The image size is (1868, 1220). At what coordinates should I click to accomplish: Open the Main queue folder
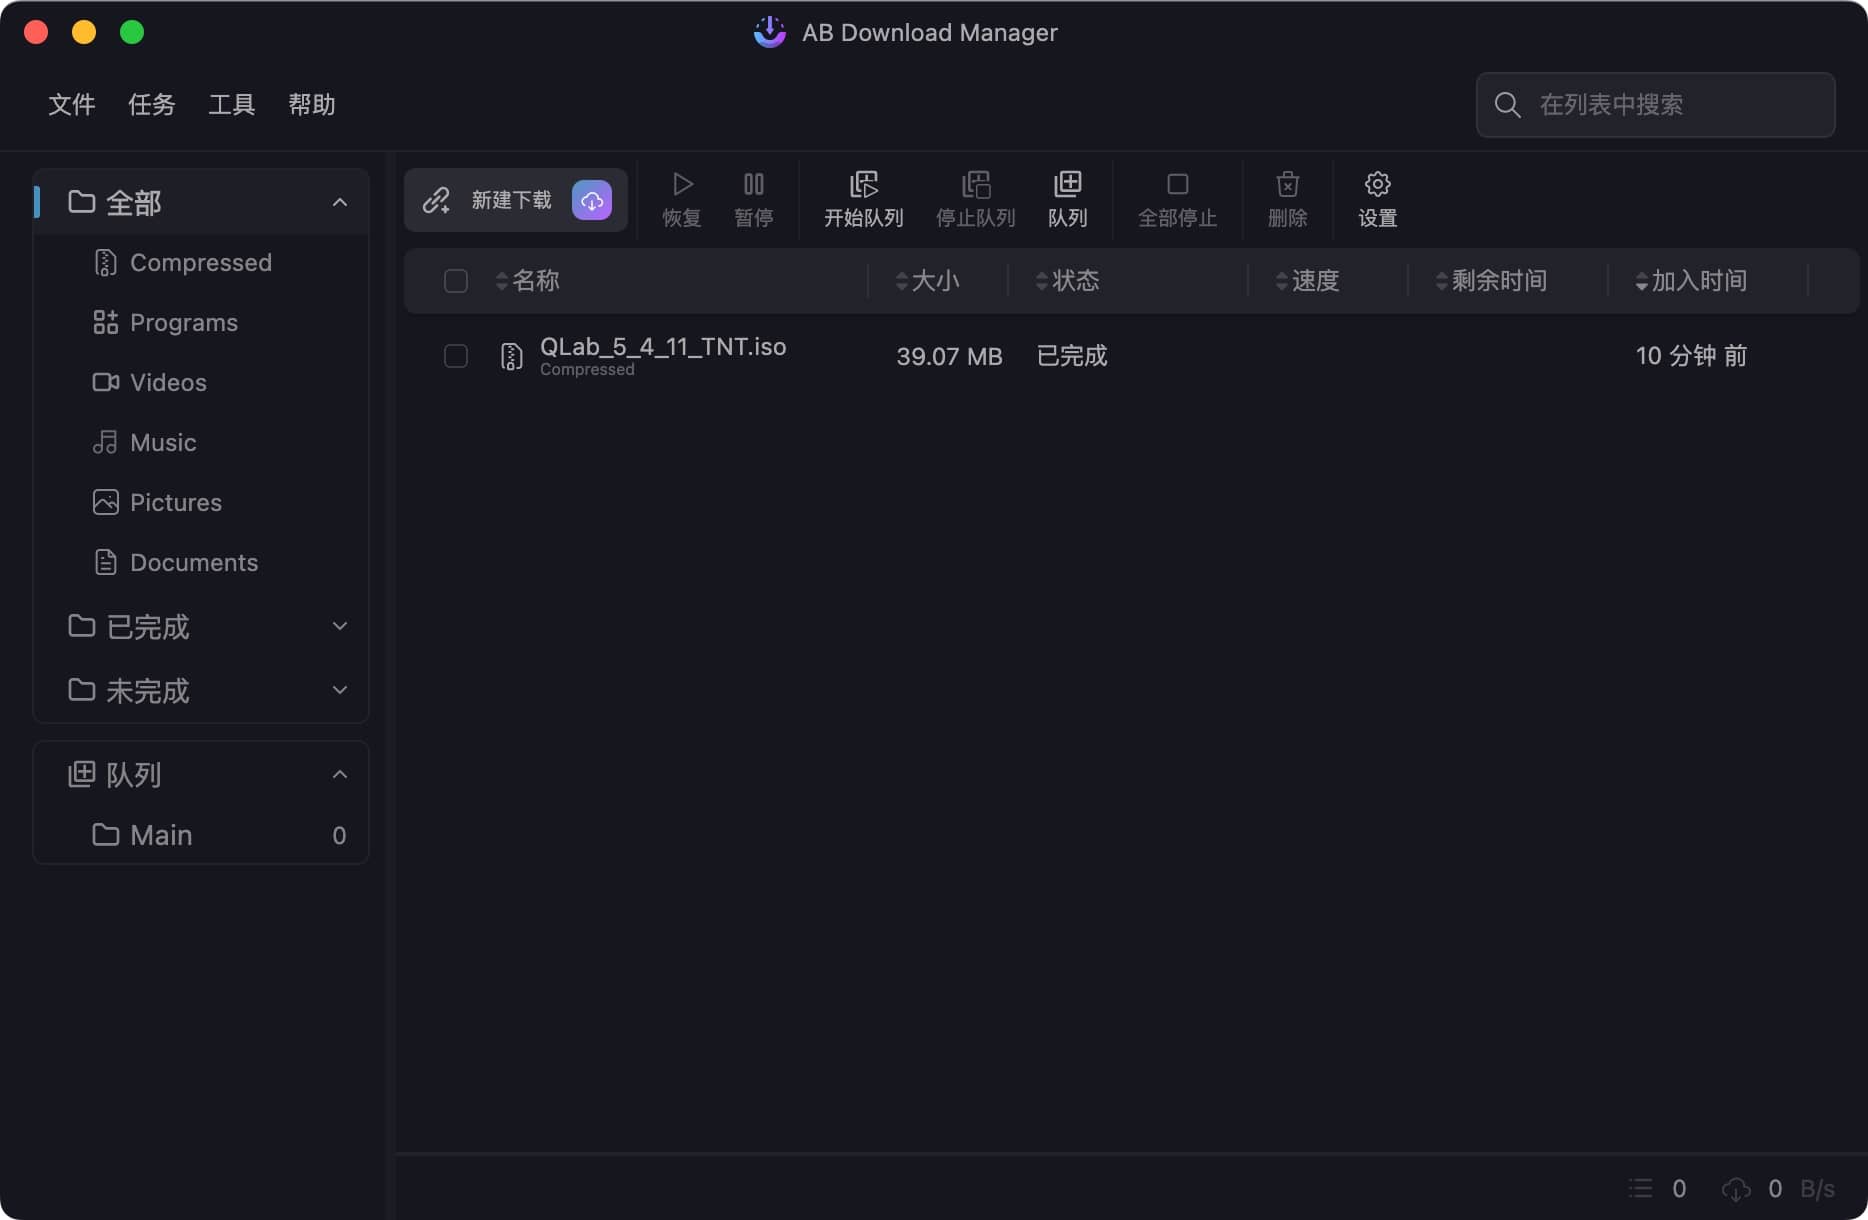click(201, 835)
